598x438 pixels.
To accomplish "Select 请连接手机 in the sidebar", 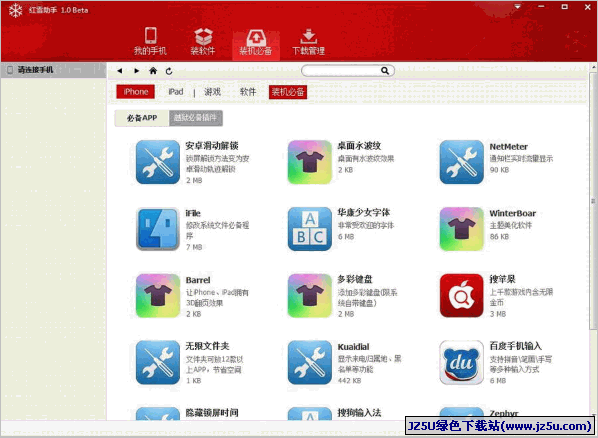I will click(x=53, y=70).
